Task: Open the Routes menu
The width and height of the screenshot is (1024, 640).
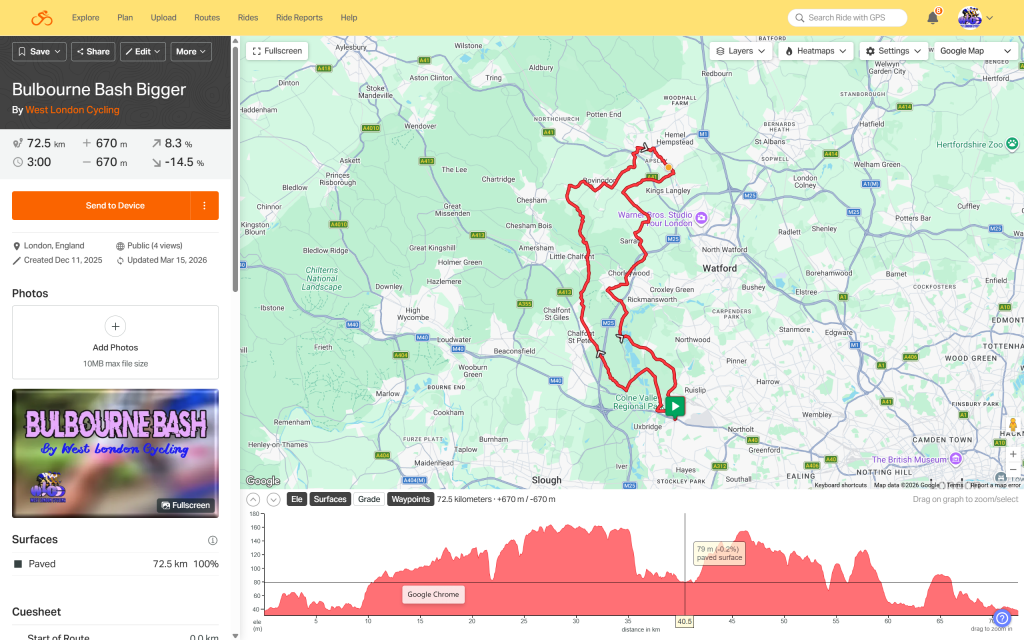Action: coord(207,18)
